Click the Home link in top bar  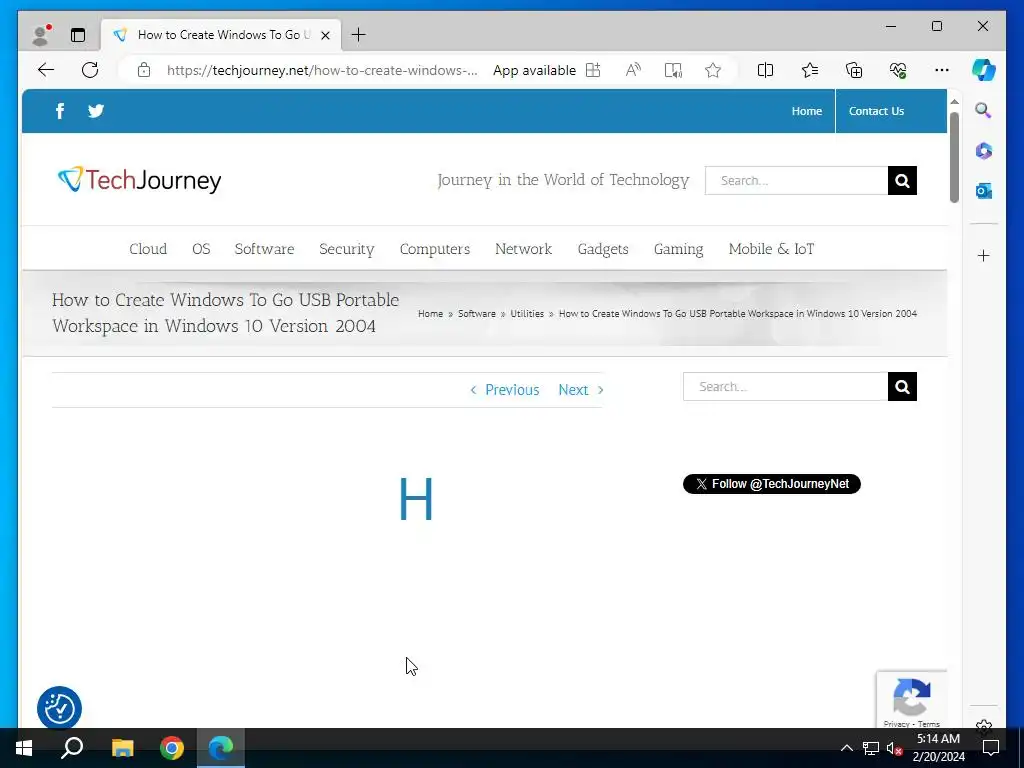click(x=807, y=111)
